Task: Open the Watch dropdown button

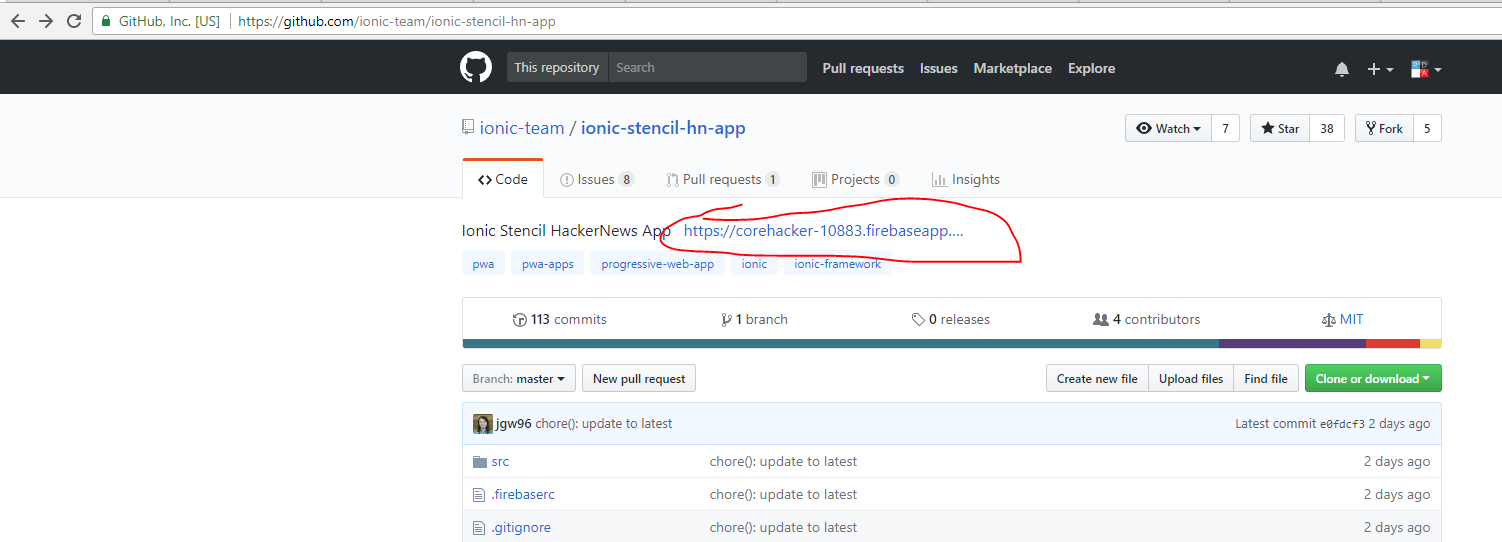Action: click(1168, 128)
